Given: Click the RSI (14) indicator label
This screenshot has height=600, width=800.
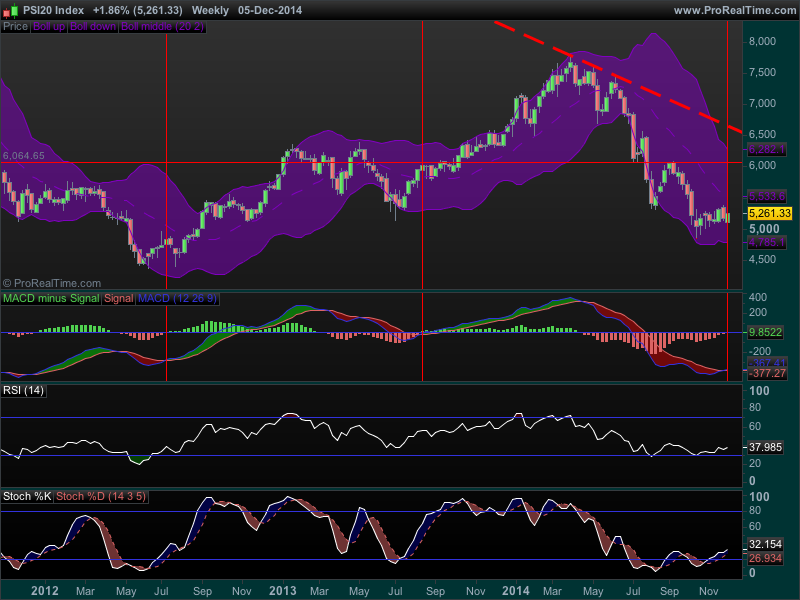Looking at the screenshot, I should click(23, 389).
